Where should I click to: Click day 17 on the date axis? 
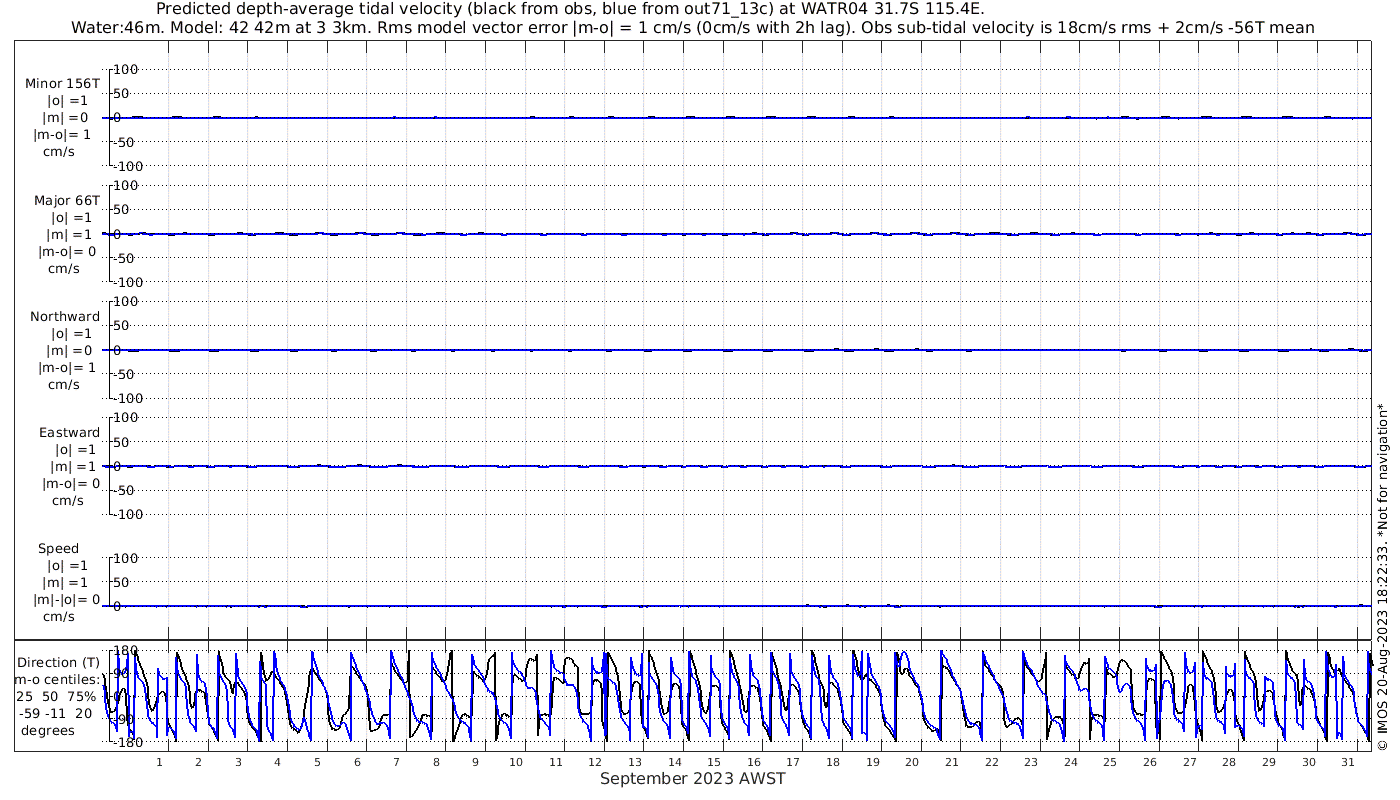pyautogui.click(x=793, y=762)
